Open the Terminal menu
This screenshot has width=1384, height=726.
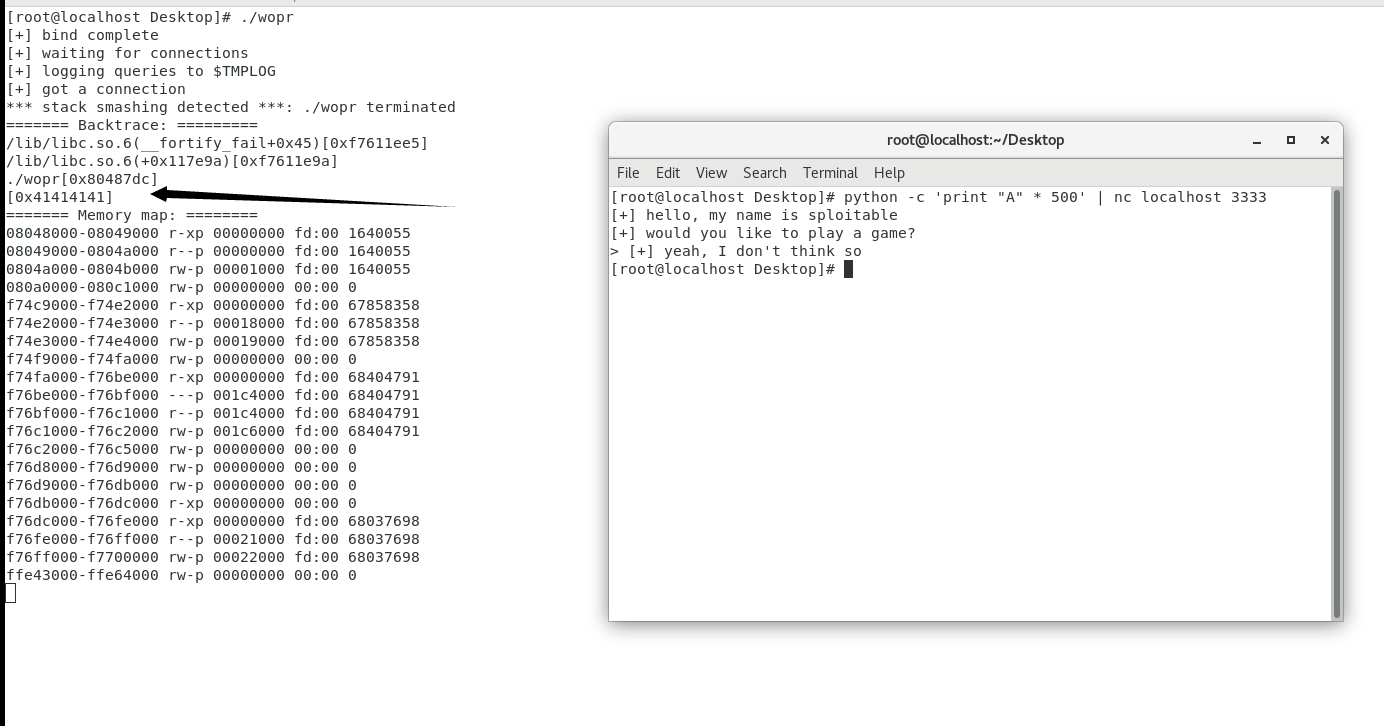click(830, 173)
